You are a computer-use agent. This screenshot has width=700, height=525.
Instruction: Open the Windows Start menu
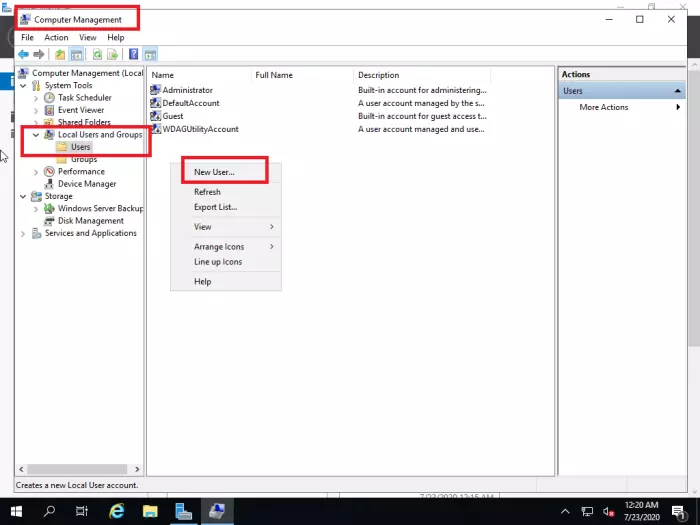tap(16, 511)
